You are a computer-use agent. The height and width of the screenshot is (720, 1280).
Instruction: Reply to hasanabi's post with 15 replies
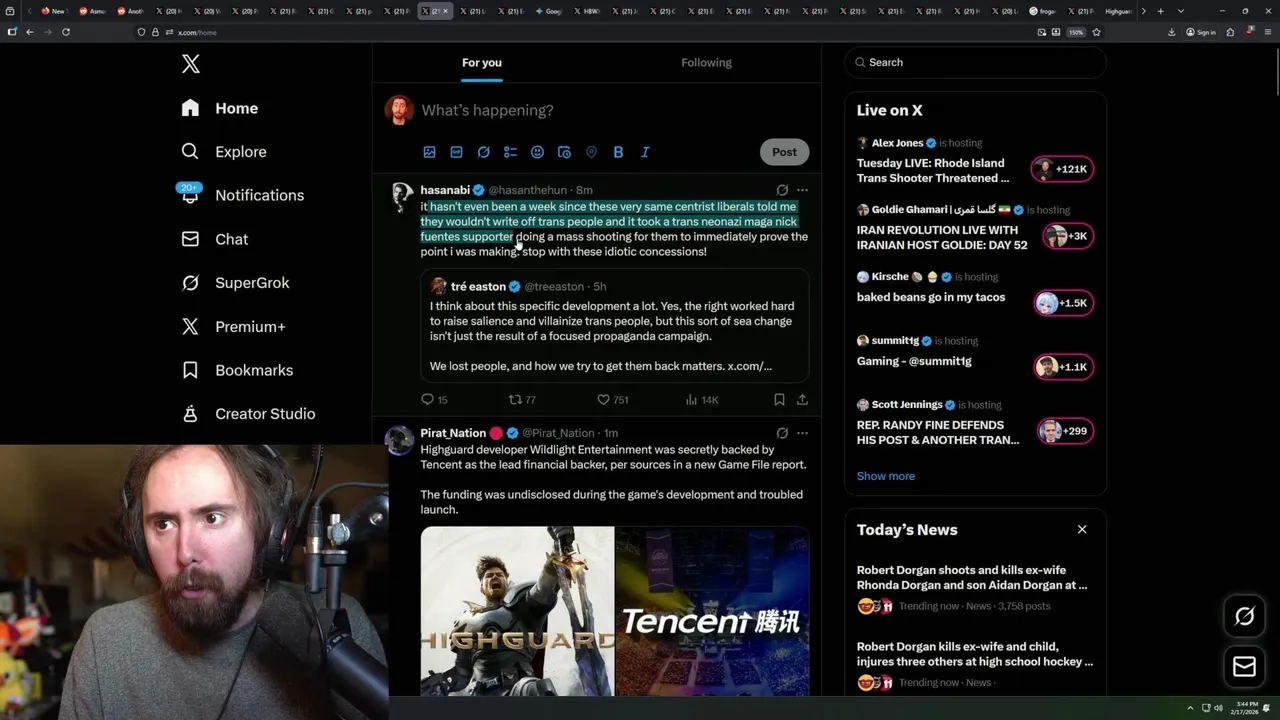coord(434,400)
